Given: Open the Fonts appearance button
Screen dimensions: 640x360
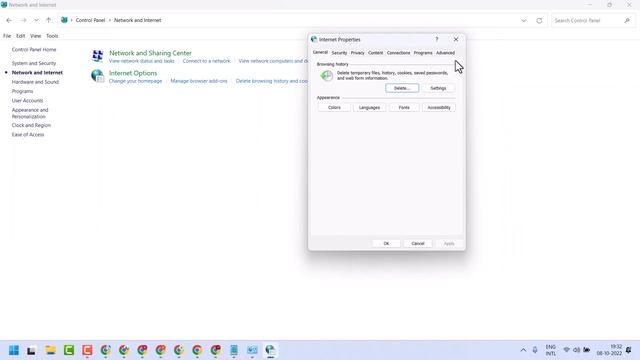Looking at the screenshot, I should [x=404, y=107].
